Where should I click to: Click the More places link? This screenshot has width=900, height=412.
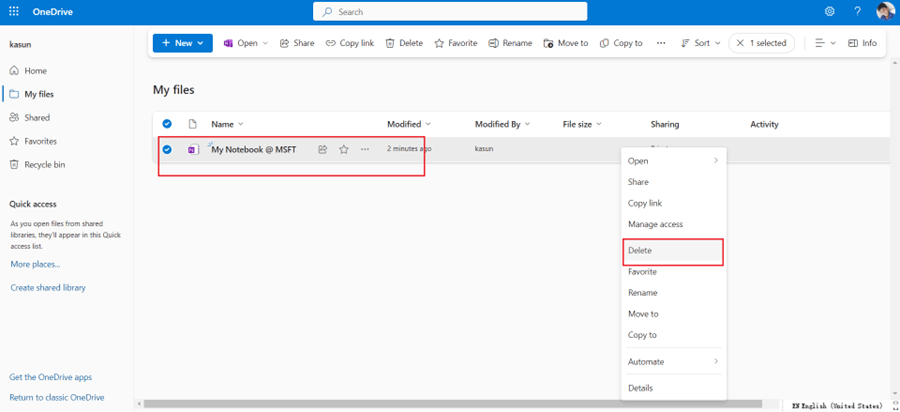36,264
